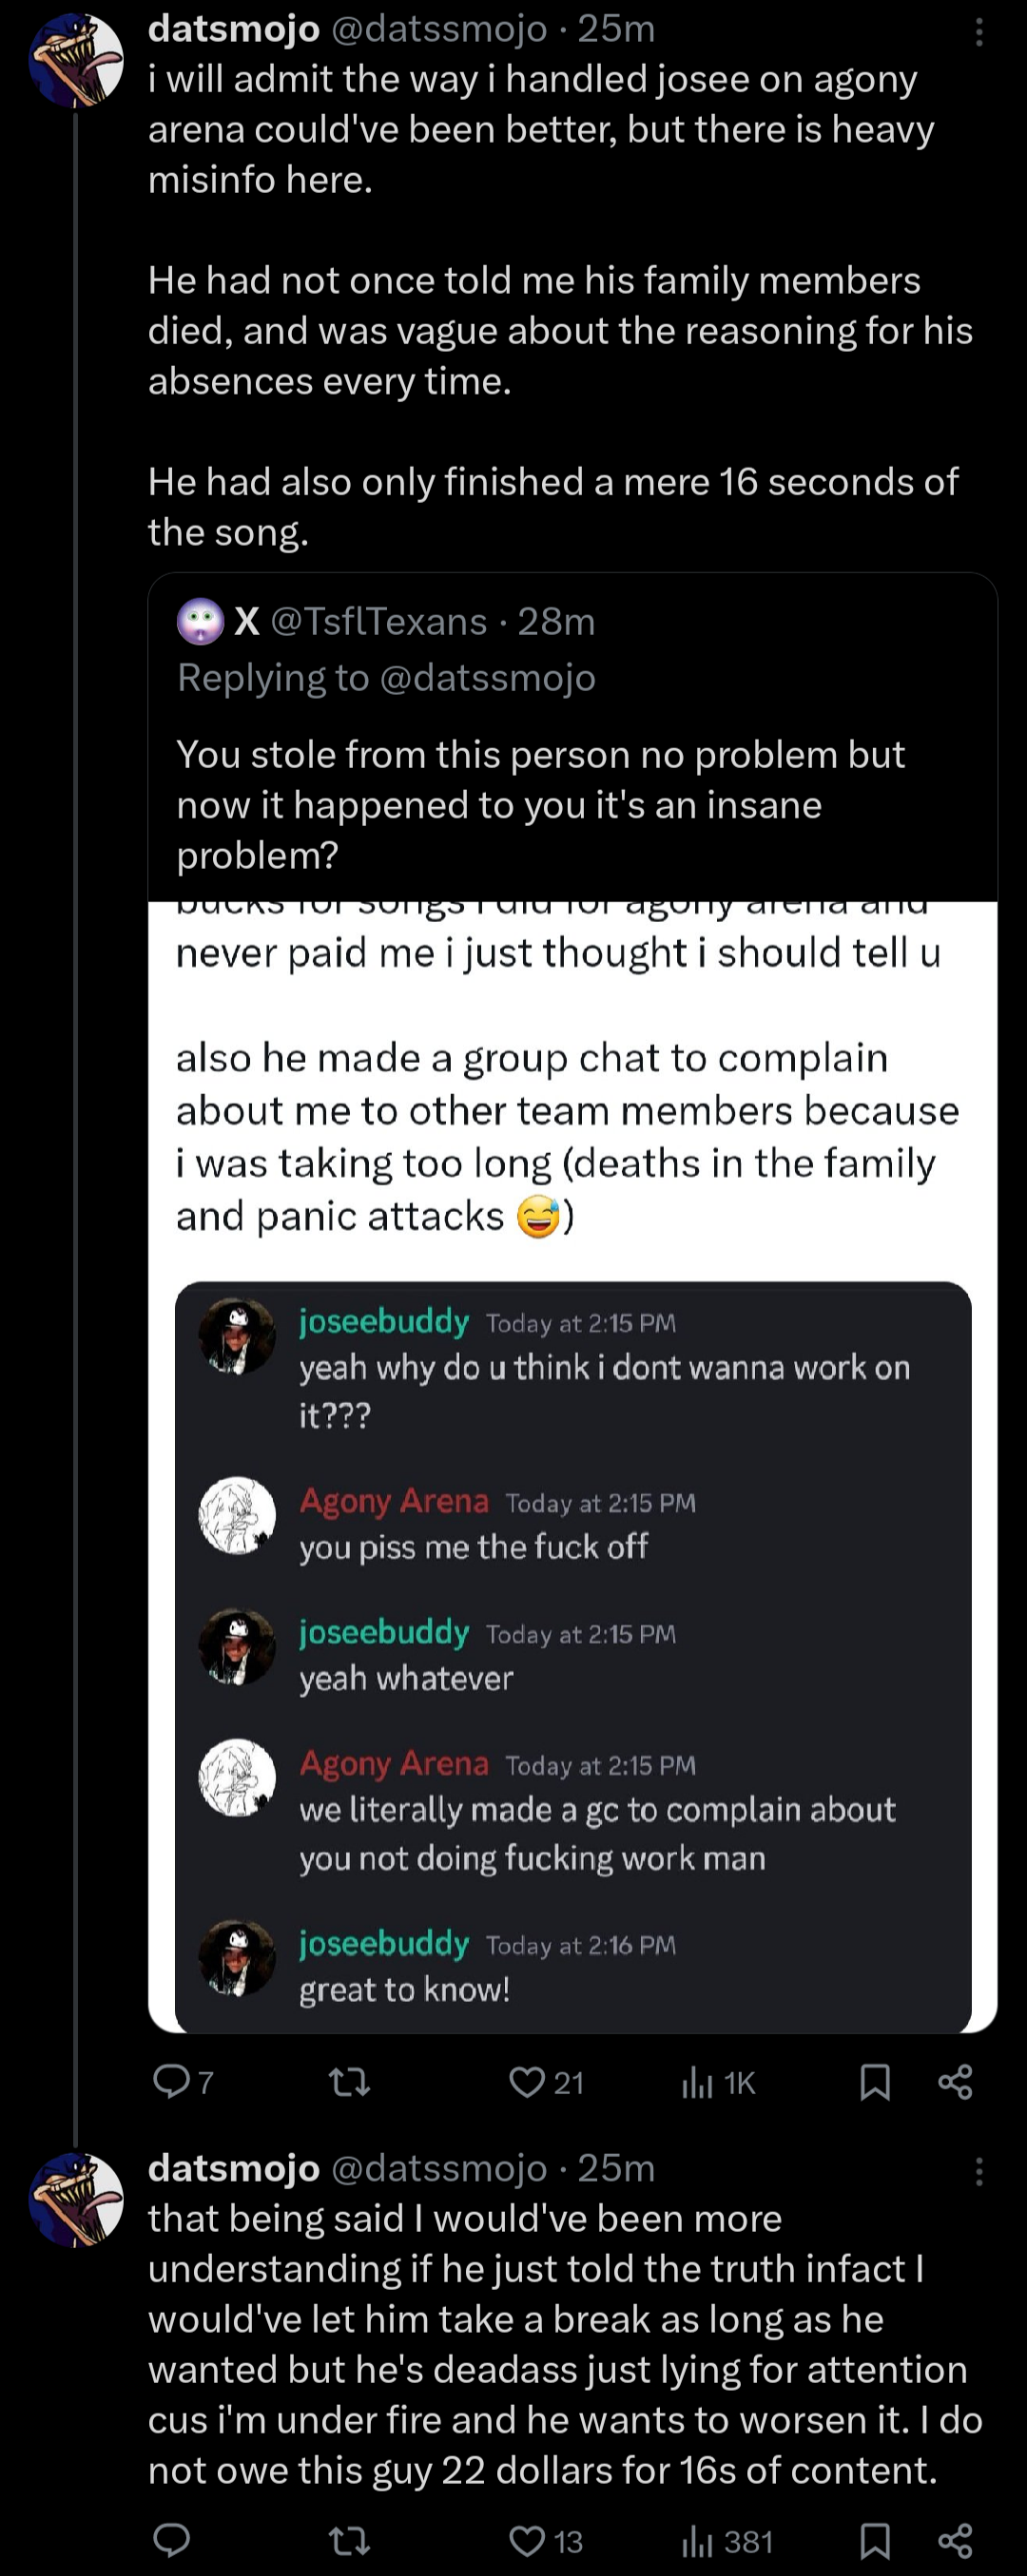Open the @datssmojo handle in top tweet
Screen dimensions: 1027x2576
(439, 29)
